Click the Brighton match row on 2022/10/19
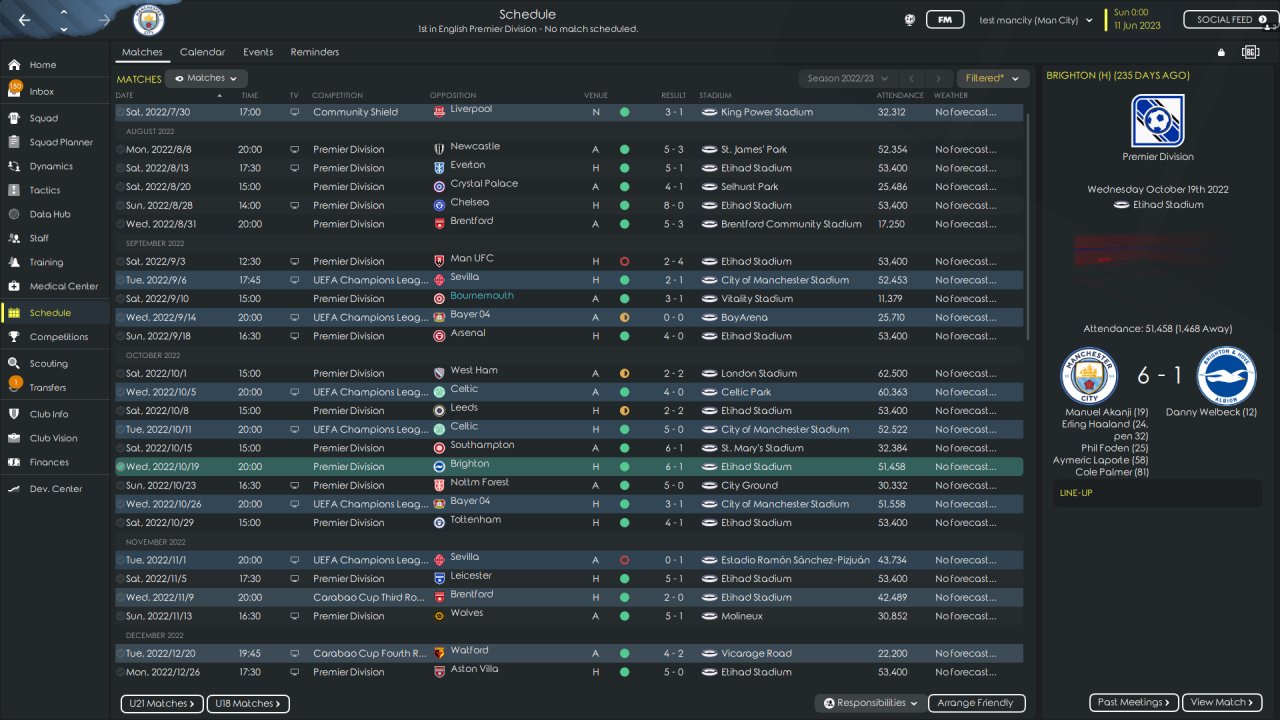The height and width of the screenshot is (720, 1280). point(569,466)
